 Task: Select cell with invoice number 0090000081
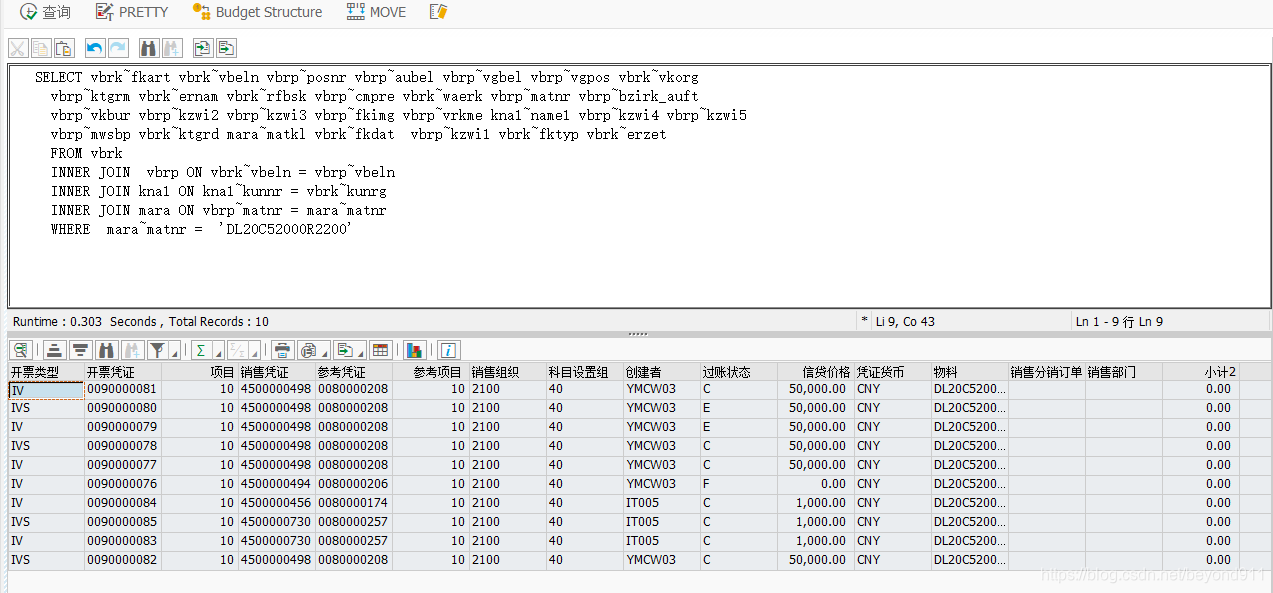[123, 389]
